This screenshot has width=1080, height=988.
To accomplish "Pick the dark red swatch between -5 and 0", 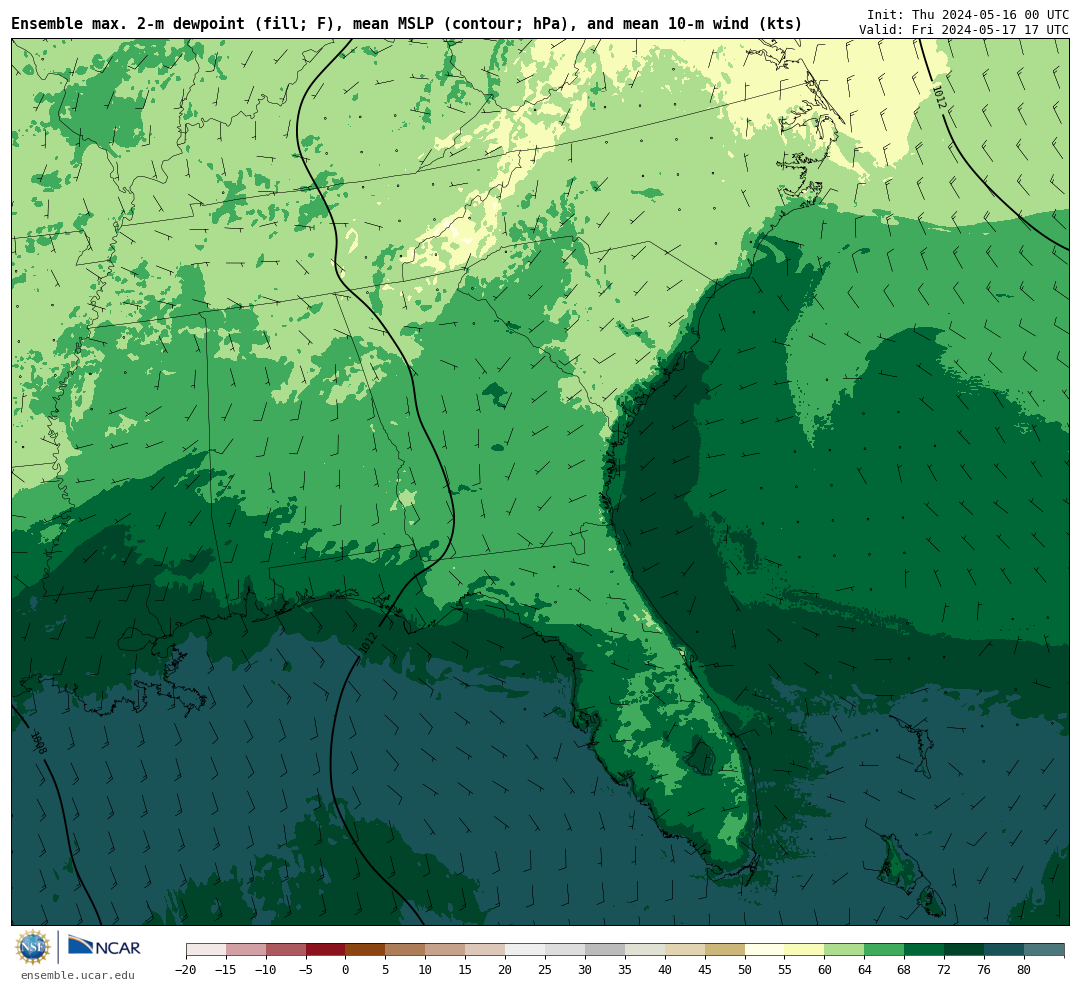I will coord(325,950).
